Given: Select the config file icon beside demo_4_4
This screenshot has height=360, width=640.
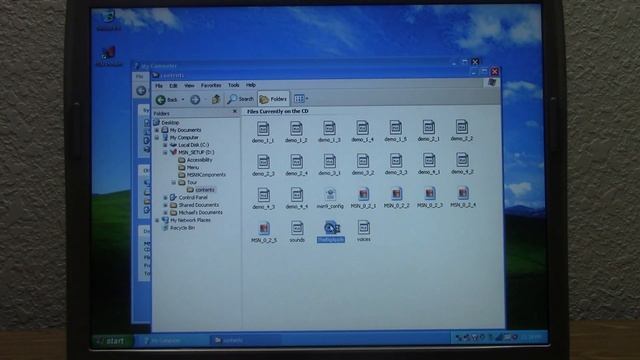Looking at the screenshot, I should tap(330, 194).
